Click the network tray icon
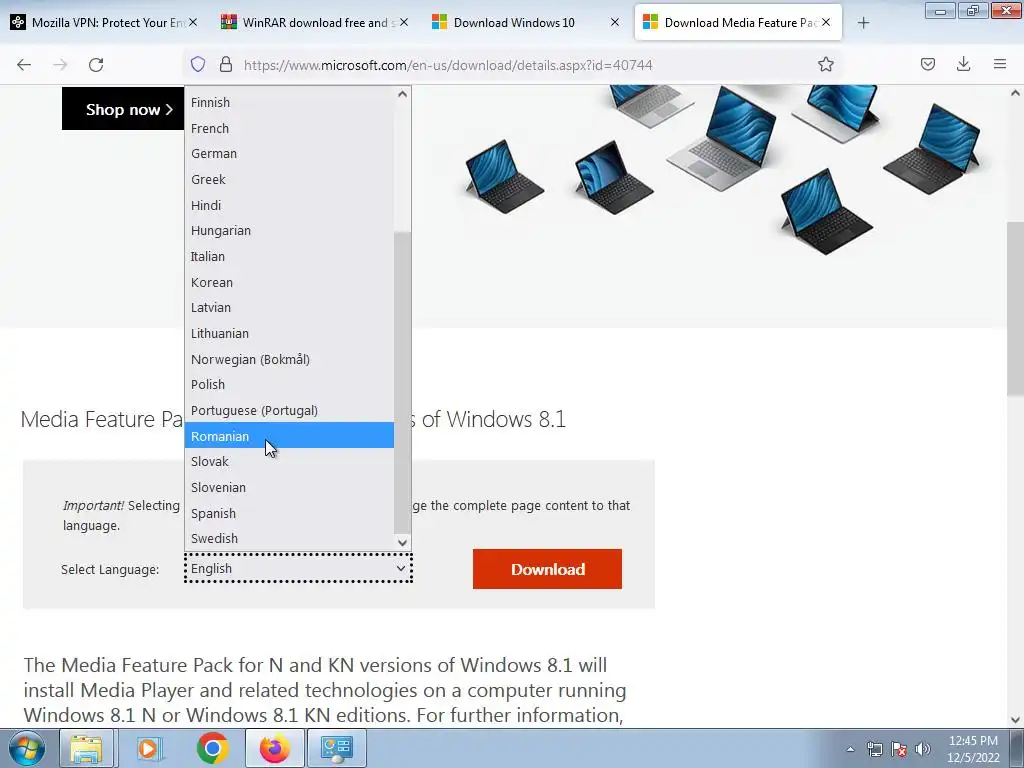This screenshot has width=1024, height=768. point(874,749)
